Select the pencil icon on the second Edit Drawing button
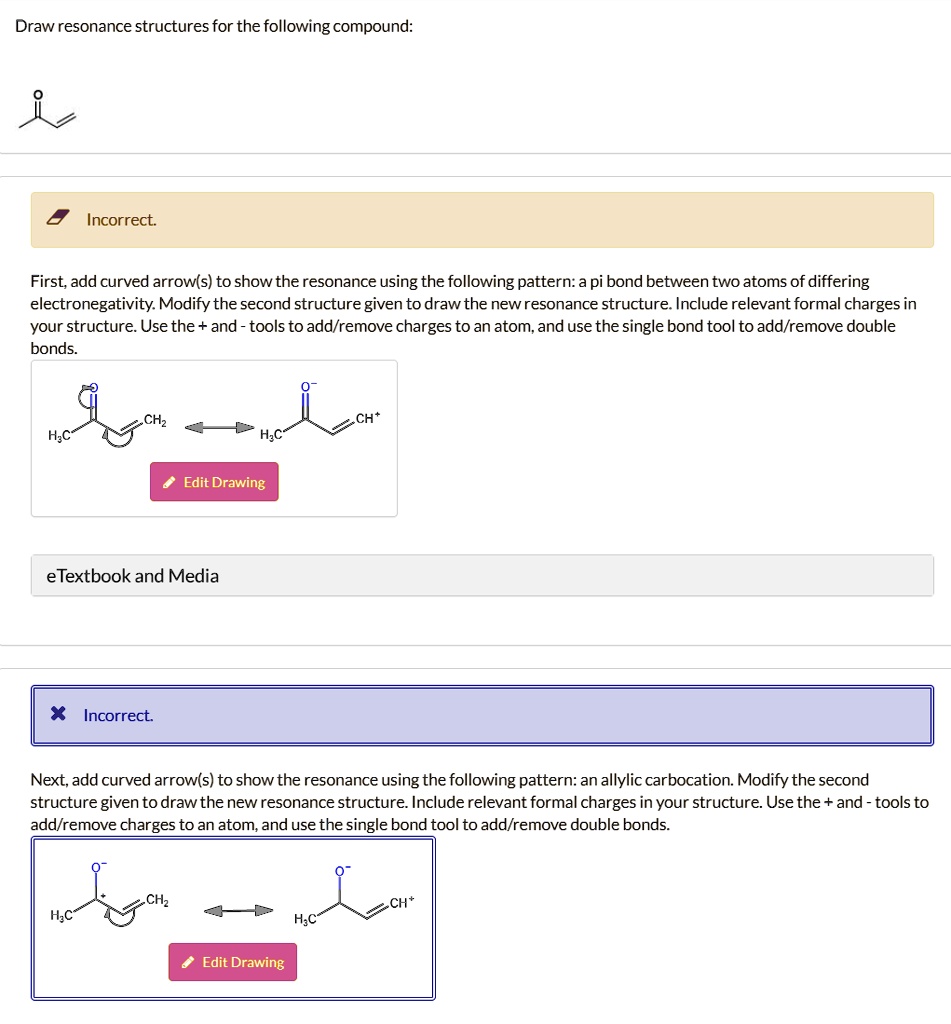951x1024 pixels. tap(187, 962)
